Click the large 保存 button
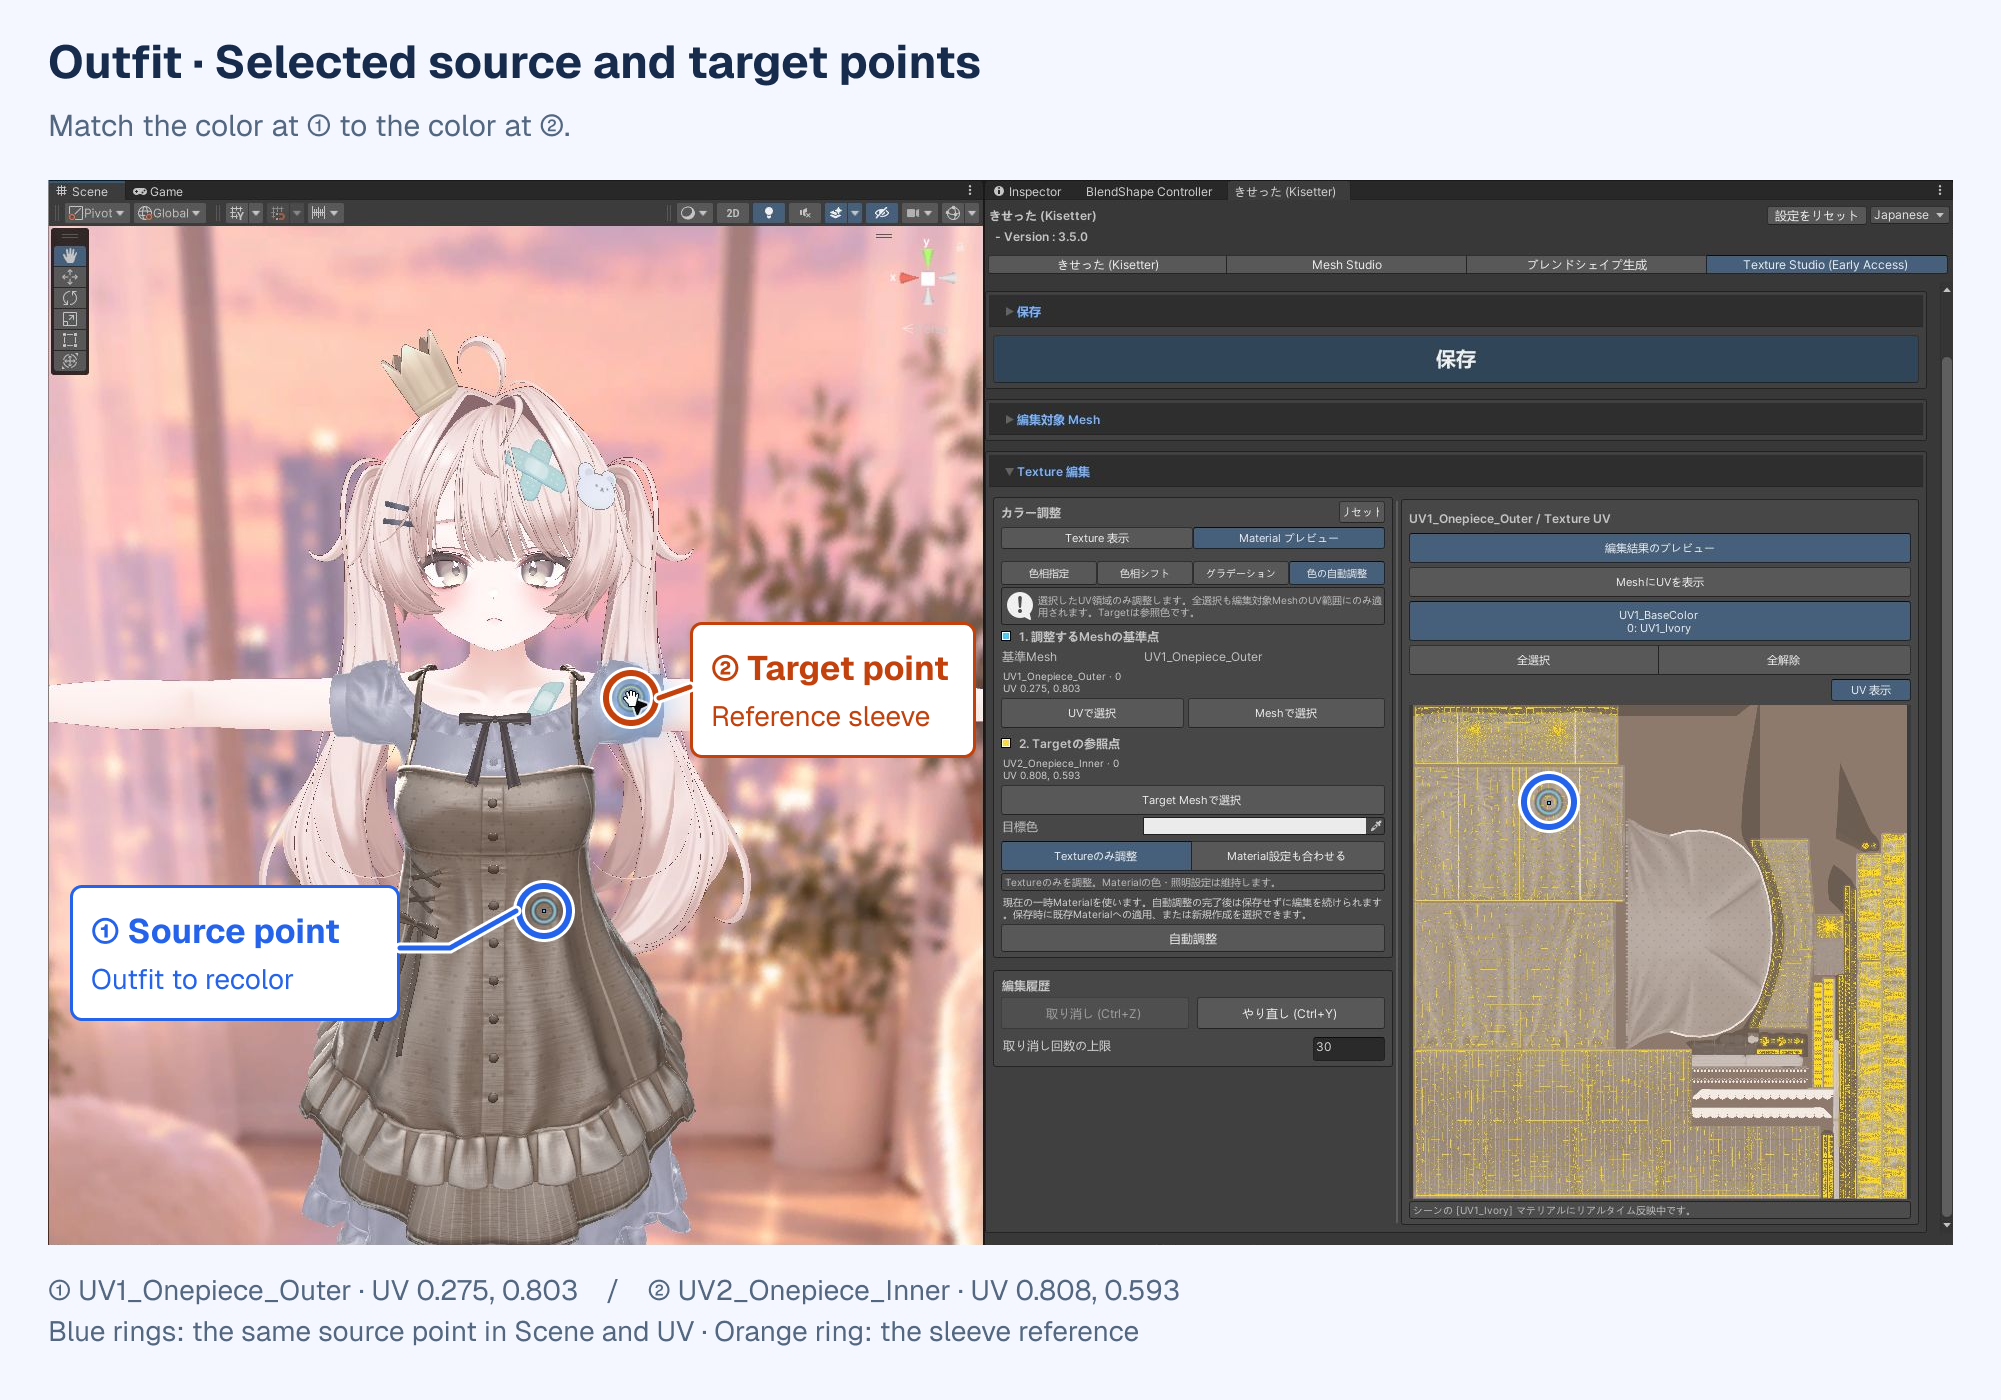This screenshot has width=2001, height=1400. click(1455, 360)
